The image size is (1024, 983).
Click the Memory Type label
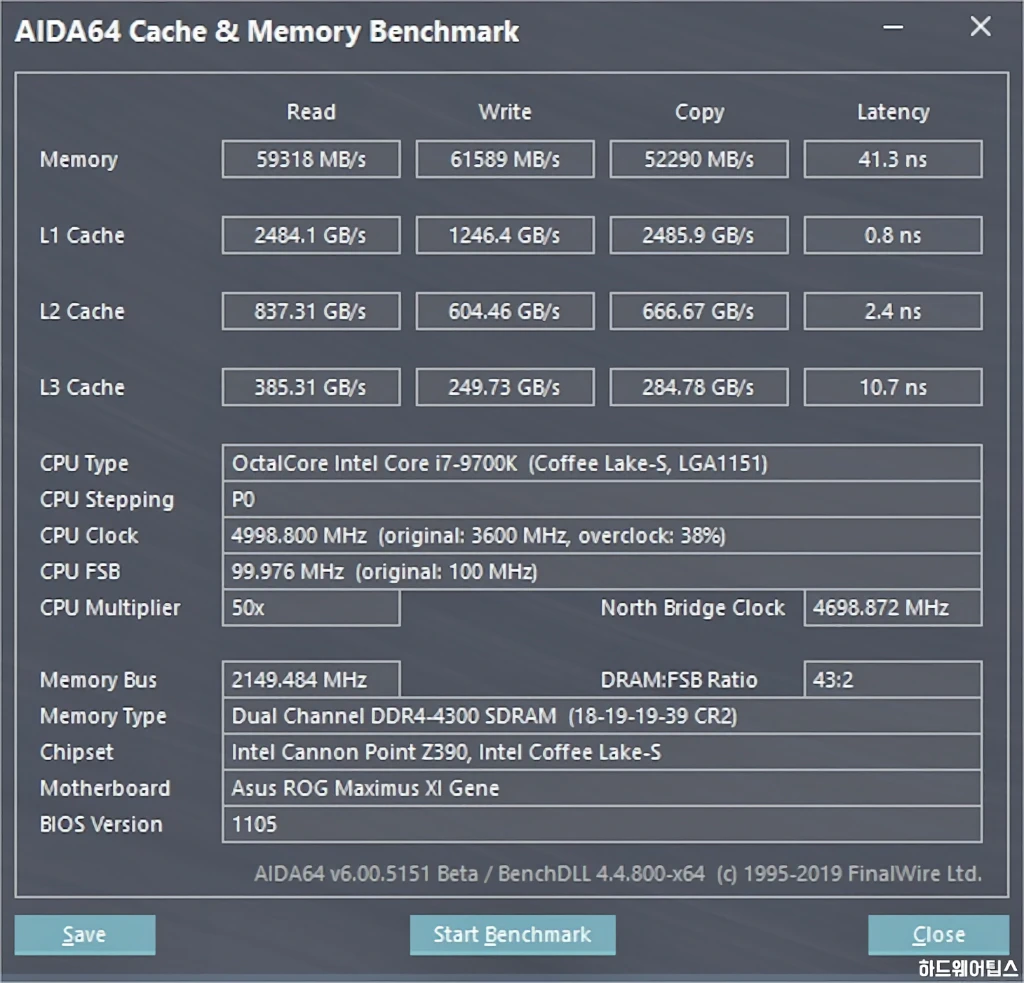103,717
